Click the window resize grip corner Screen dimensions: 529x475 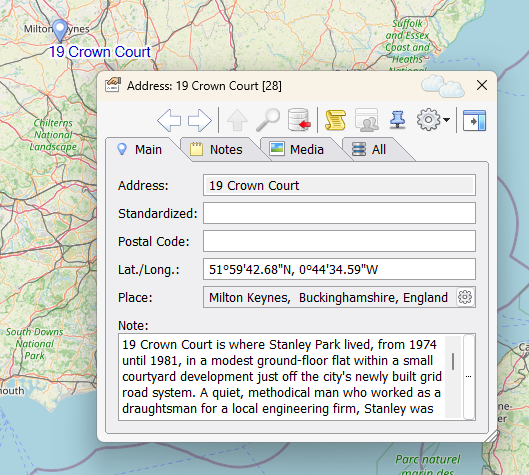pos(491,436)
